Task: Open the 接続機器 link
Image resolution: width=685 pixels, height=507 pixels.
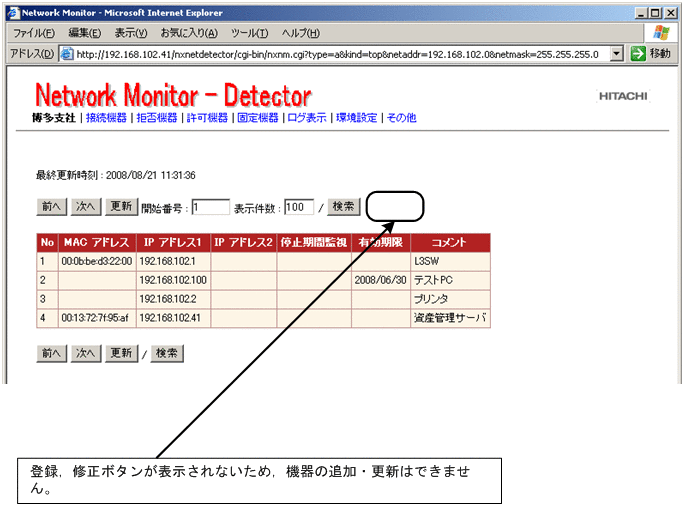Action: click(x=106, y=117)
